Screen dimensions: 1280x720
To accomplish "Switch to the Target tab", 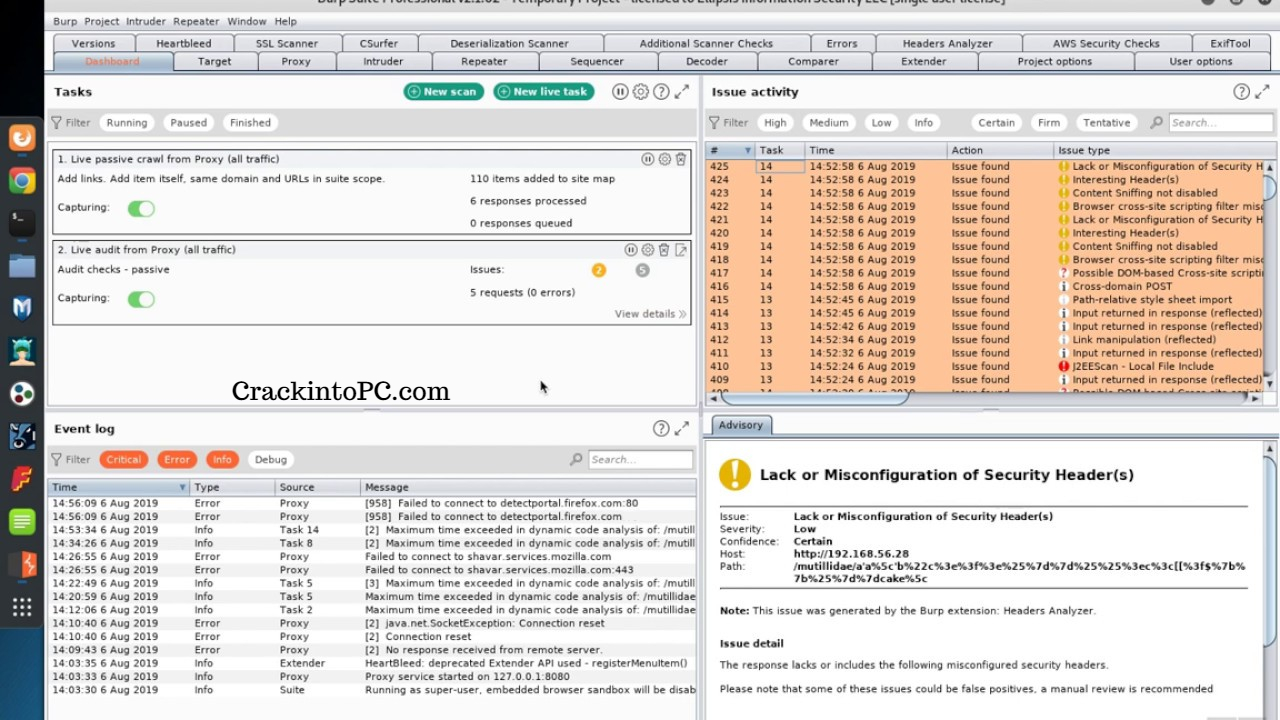I will (215, 61).
